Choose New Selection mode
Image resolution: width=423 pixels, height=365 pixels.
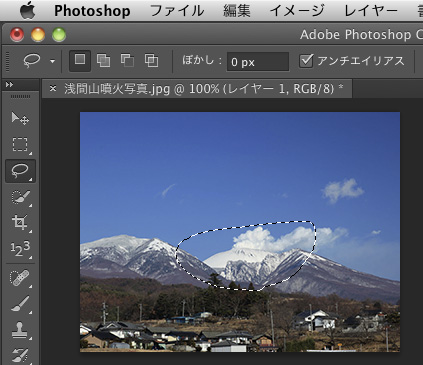click(x=80, y=61)
